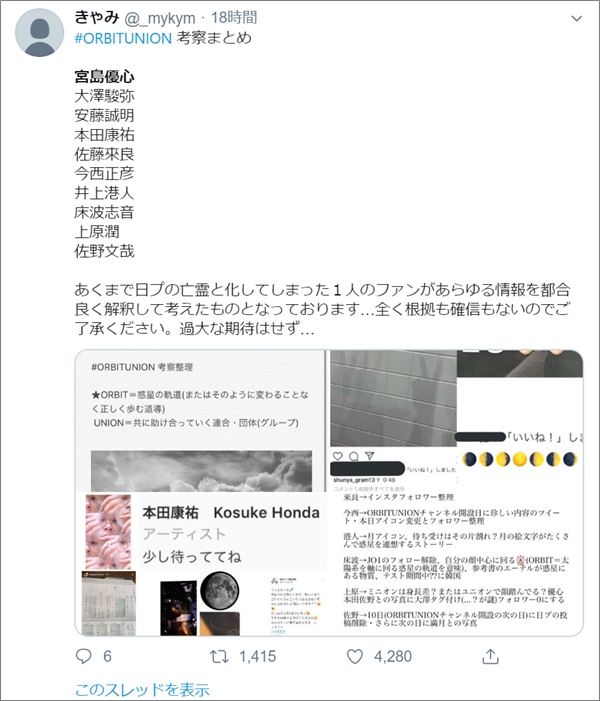600x701 pixels.
Task: Open the #ORBITUNION hashtag link
Action: [x=123, y=38]
